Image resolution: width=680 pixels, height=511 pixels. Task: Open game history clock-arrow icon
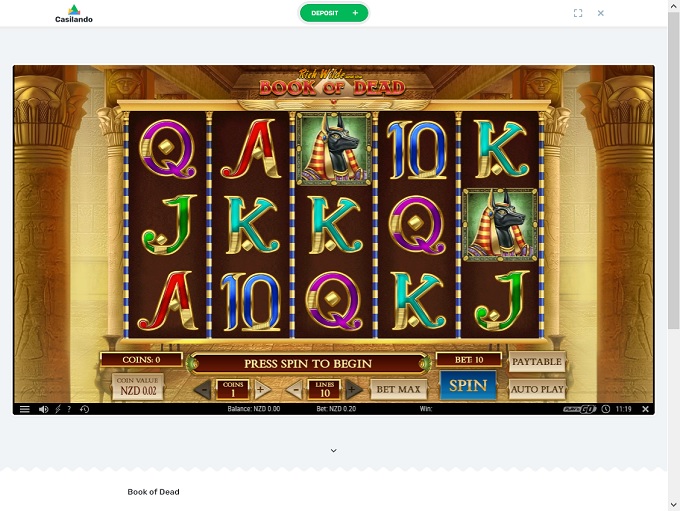[x=85, y=409]
